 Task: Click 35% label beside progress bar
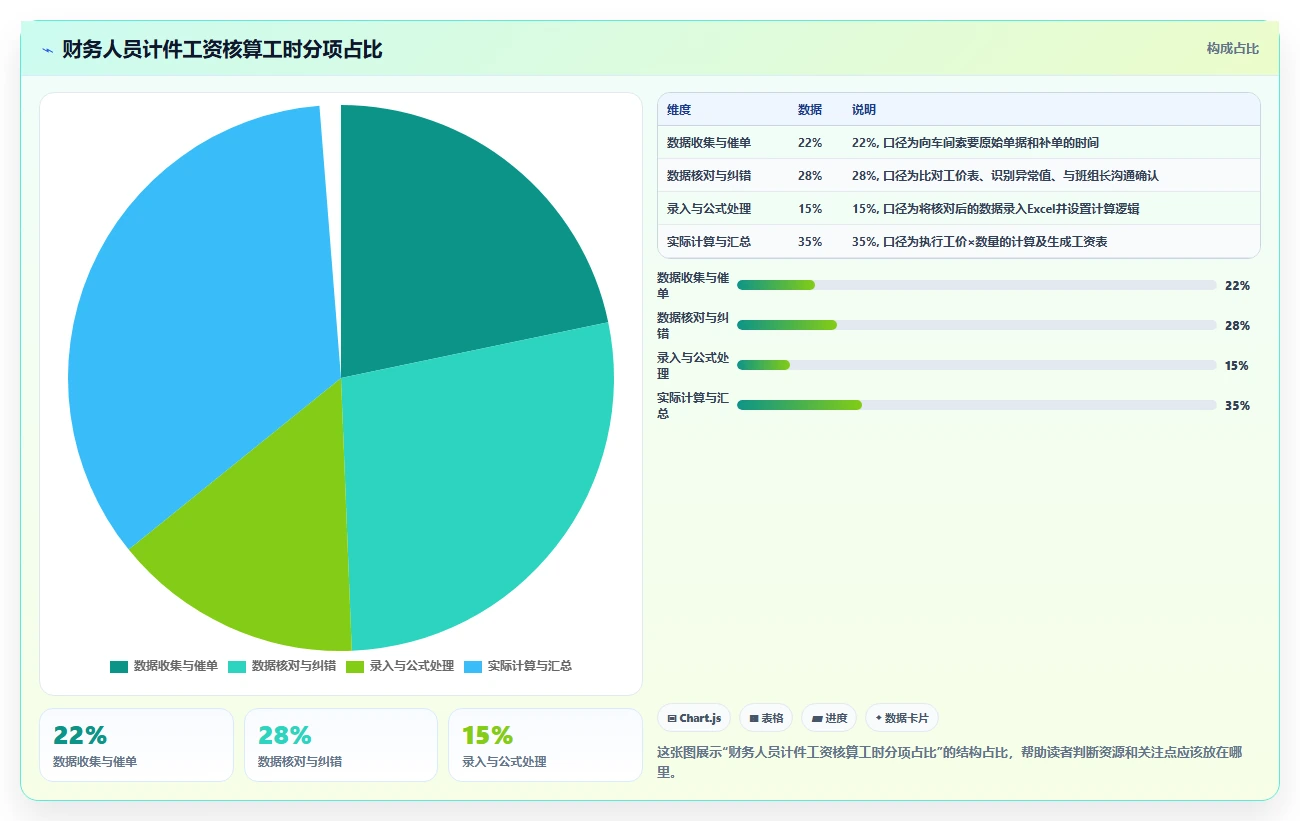point(1237,406)
